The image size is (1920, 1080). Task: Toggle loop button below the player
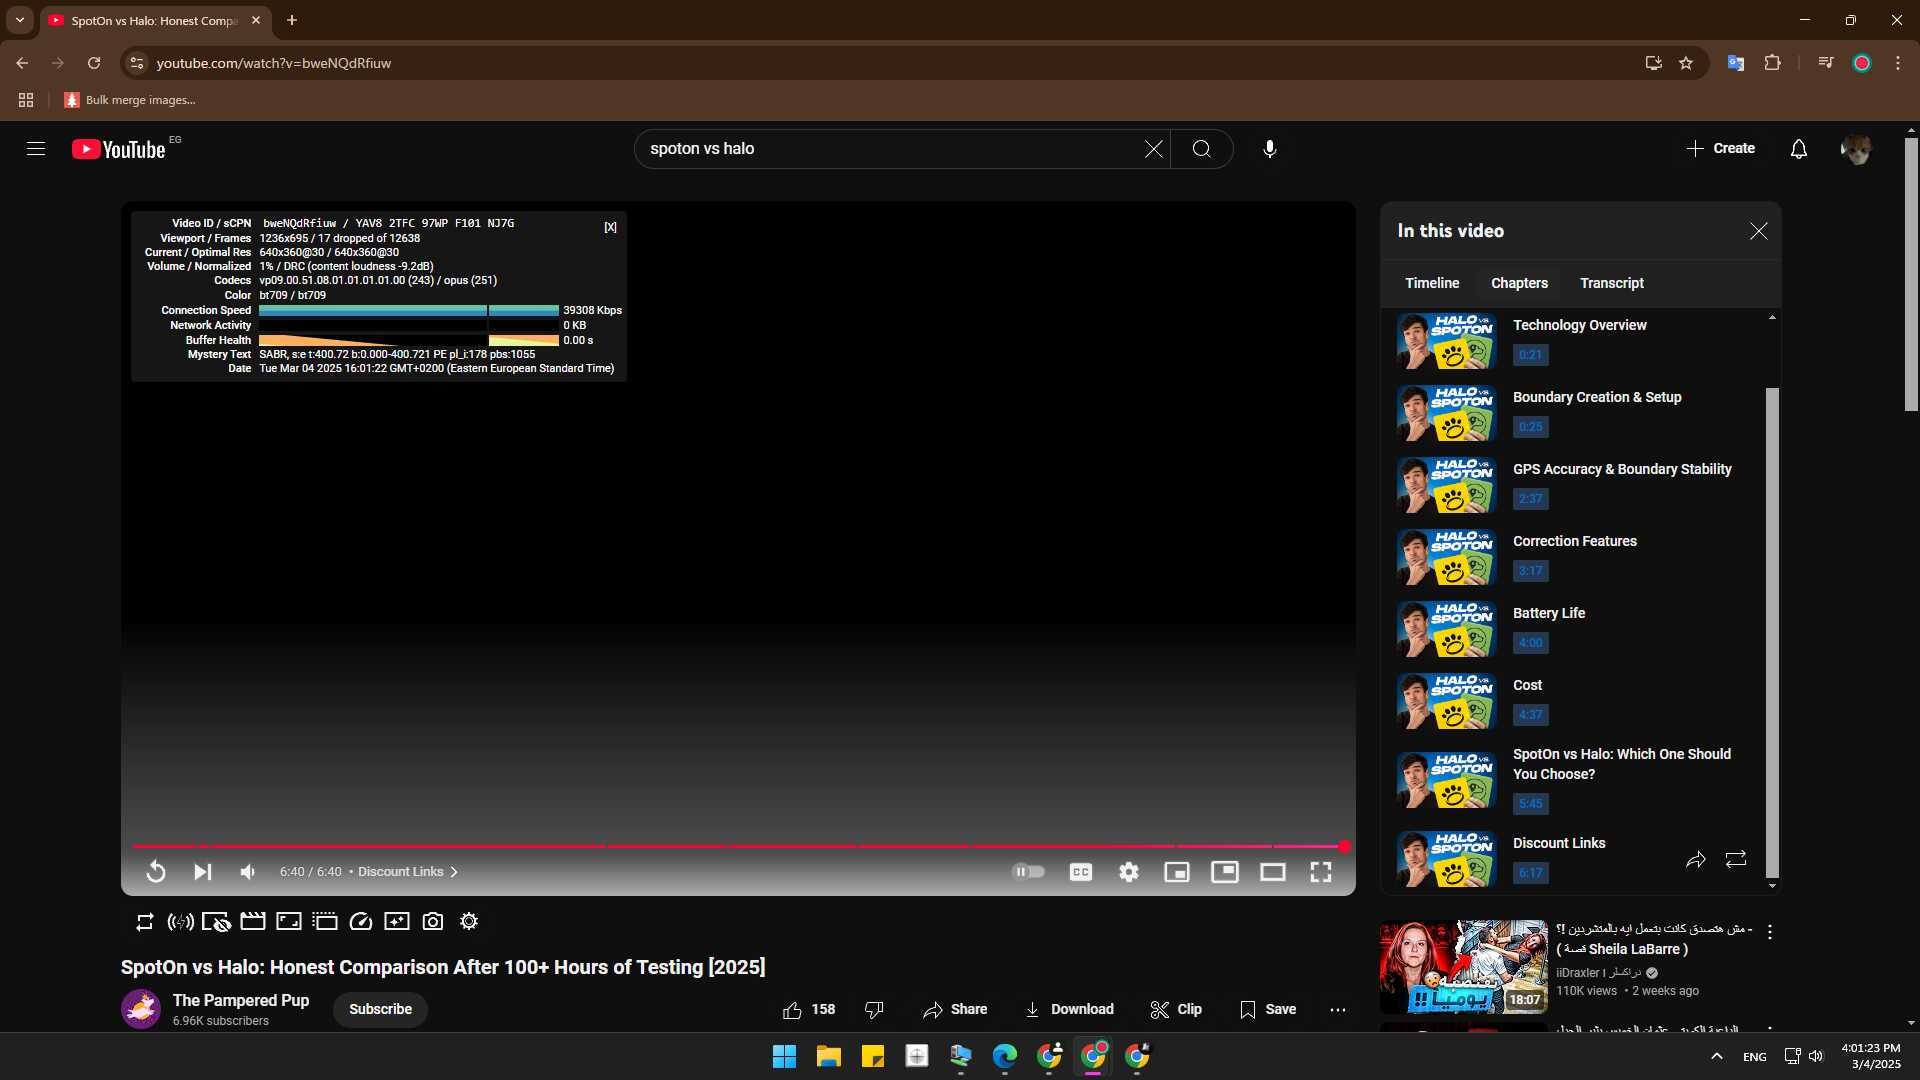[x=145, y=922]
